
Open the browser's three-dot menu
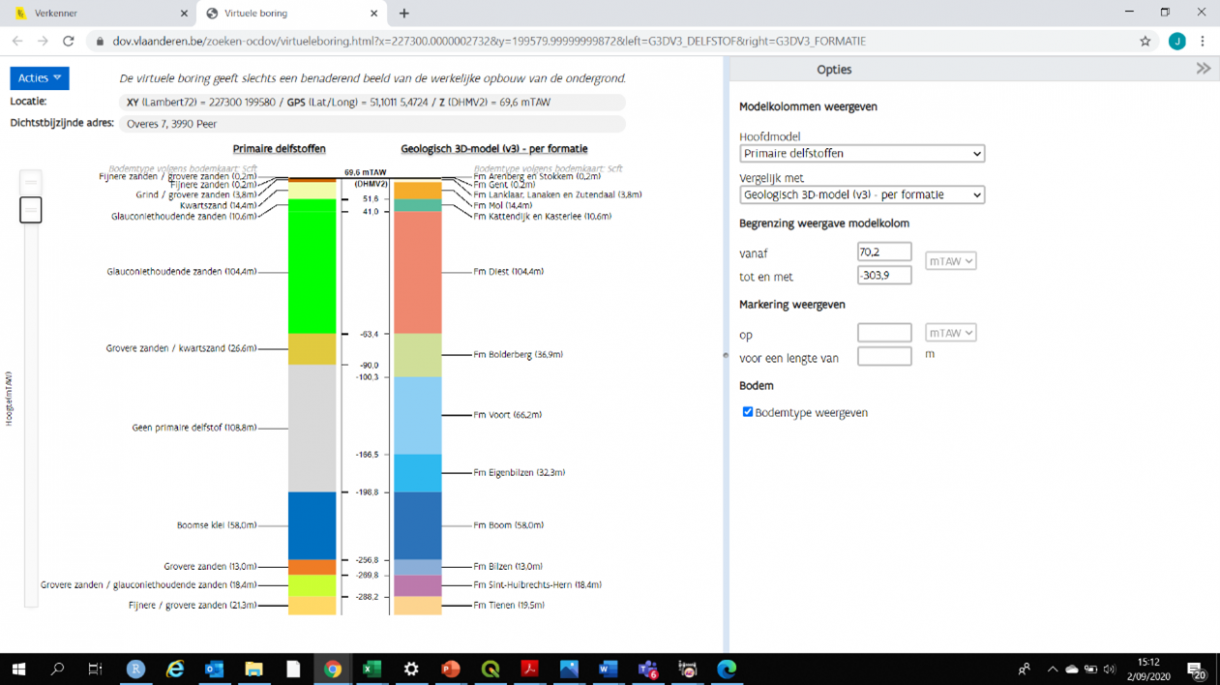tap(1202, 41)
